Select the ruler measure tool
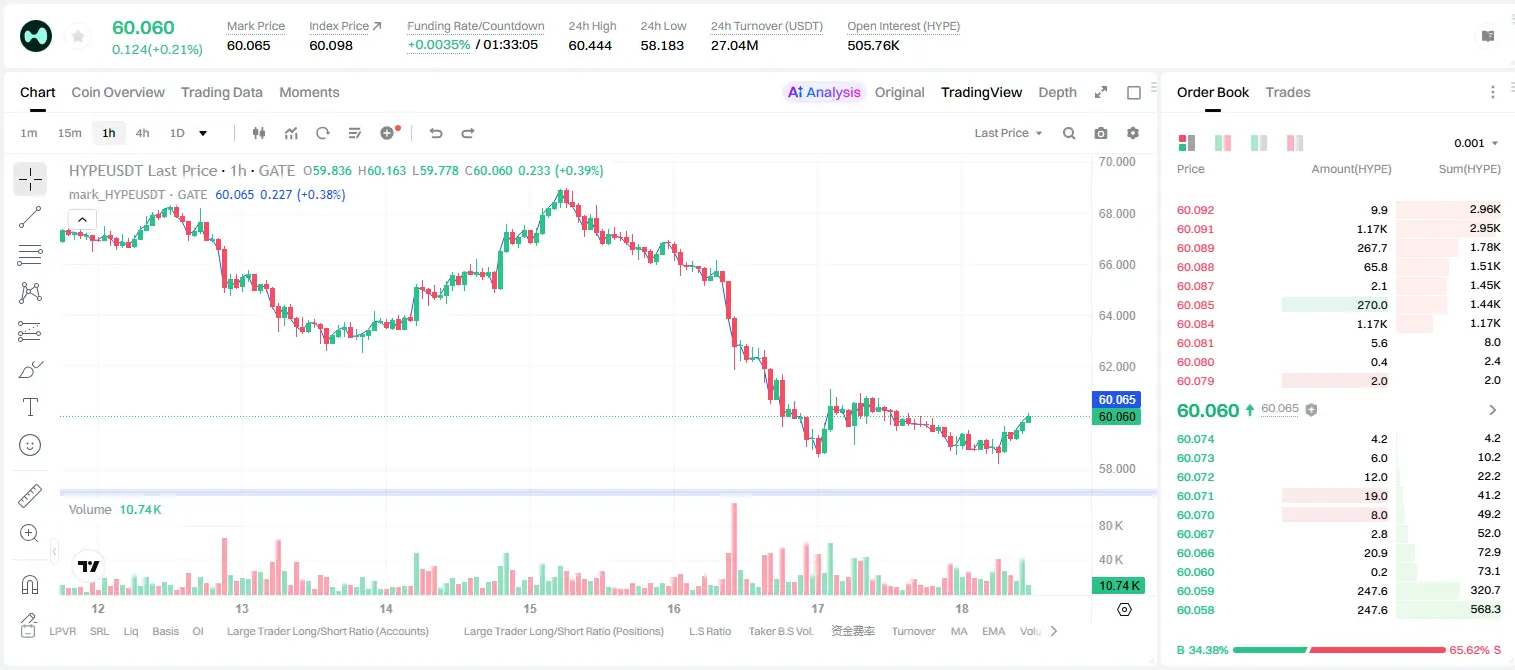This screenshot has width=1515, height=670. 30,496
